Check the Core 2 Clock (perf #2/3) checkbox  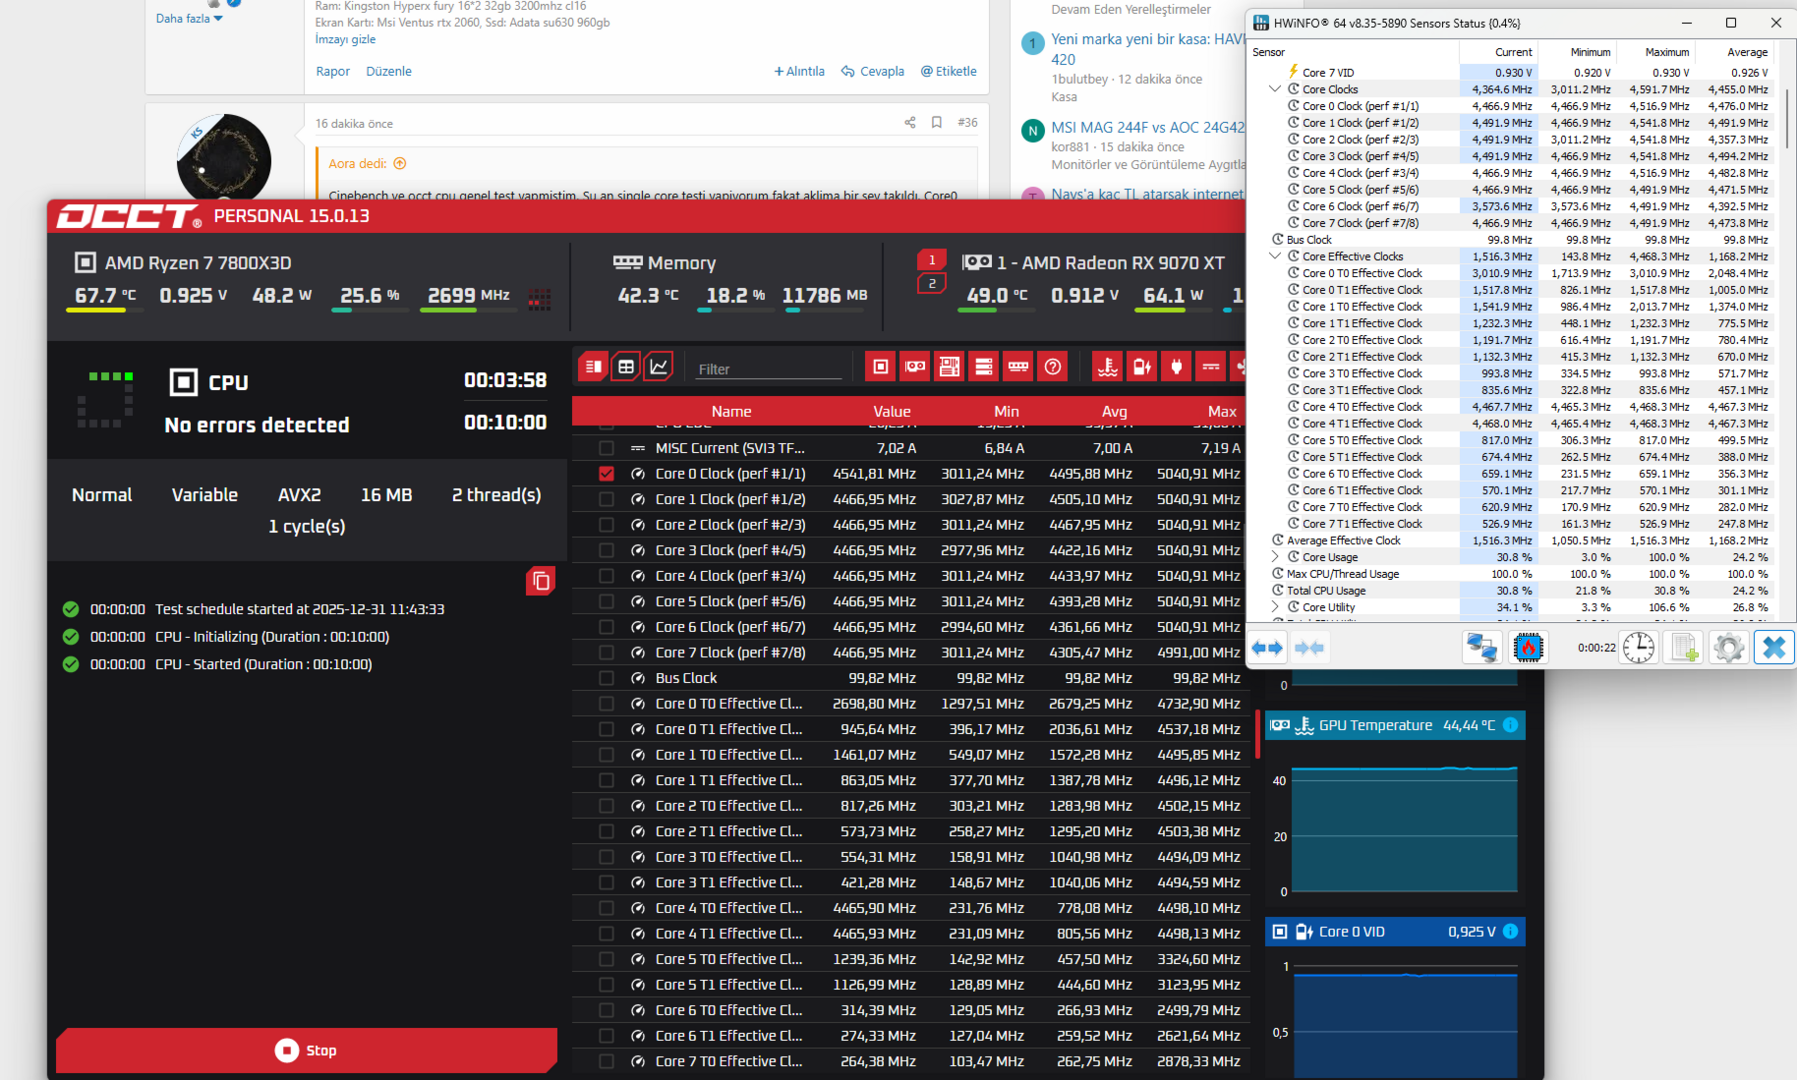tap(606, 524)
